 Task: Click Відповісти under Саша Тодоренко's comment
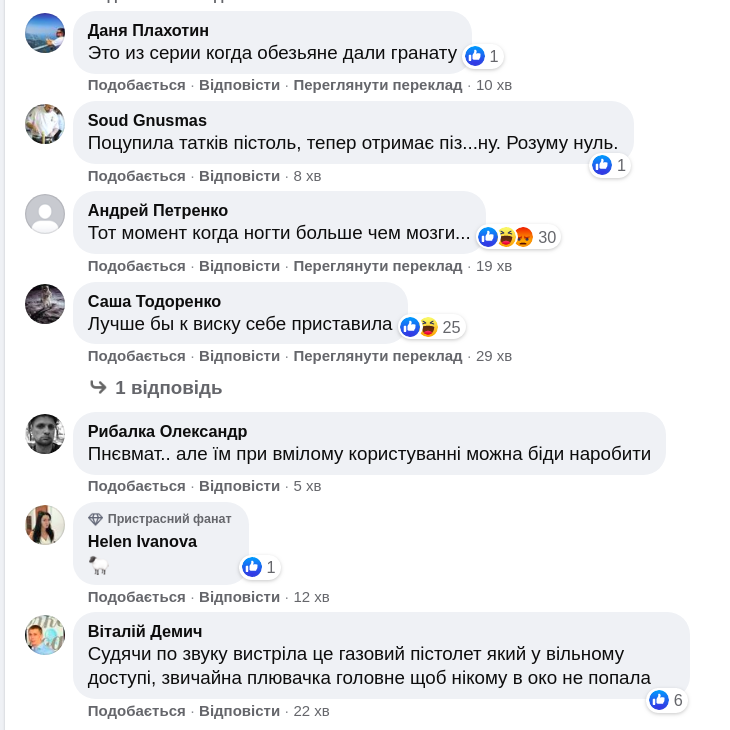click(x=239, y=356)
